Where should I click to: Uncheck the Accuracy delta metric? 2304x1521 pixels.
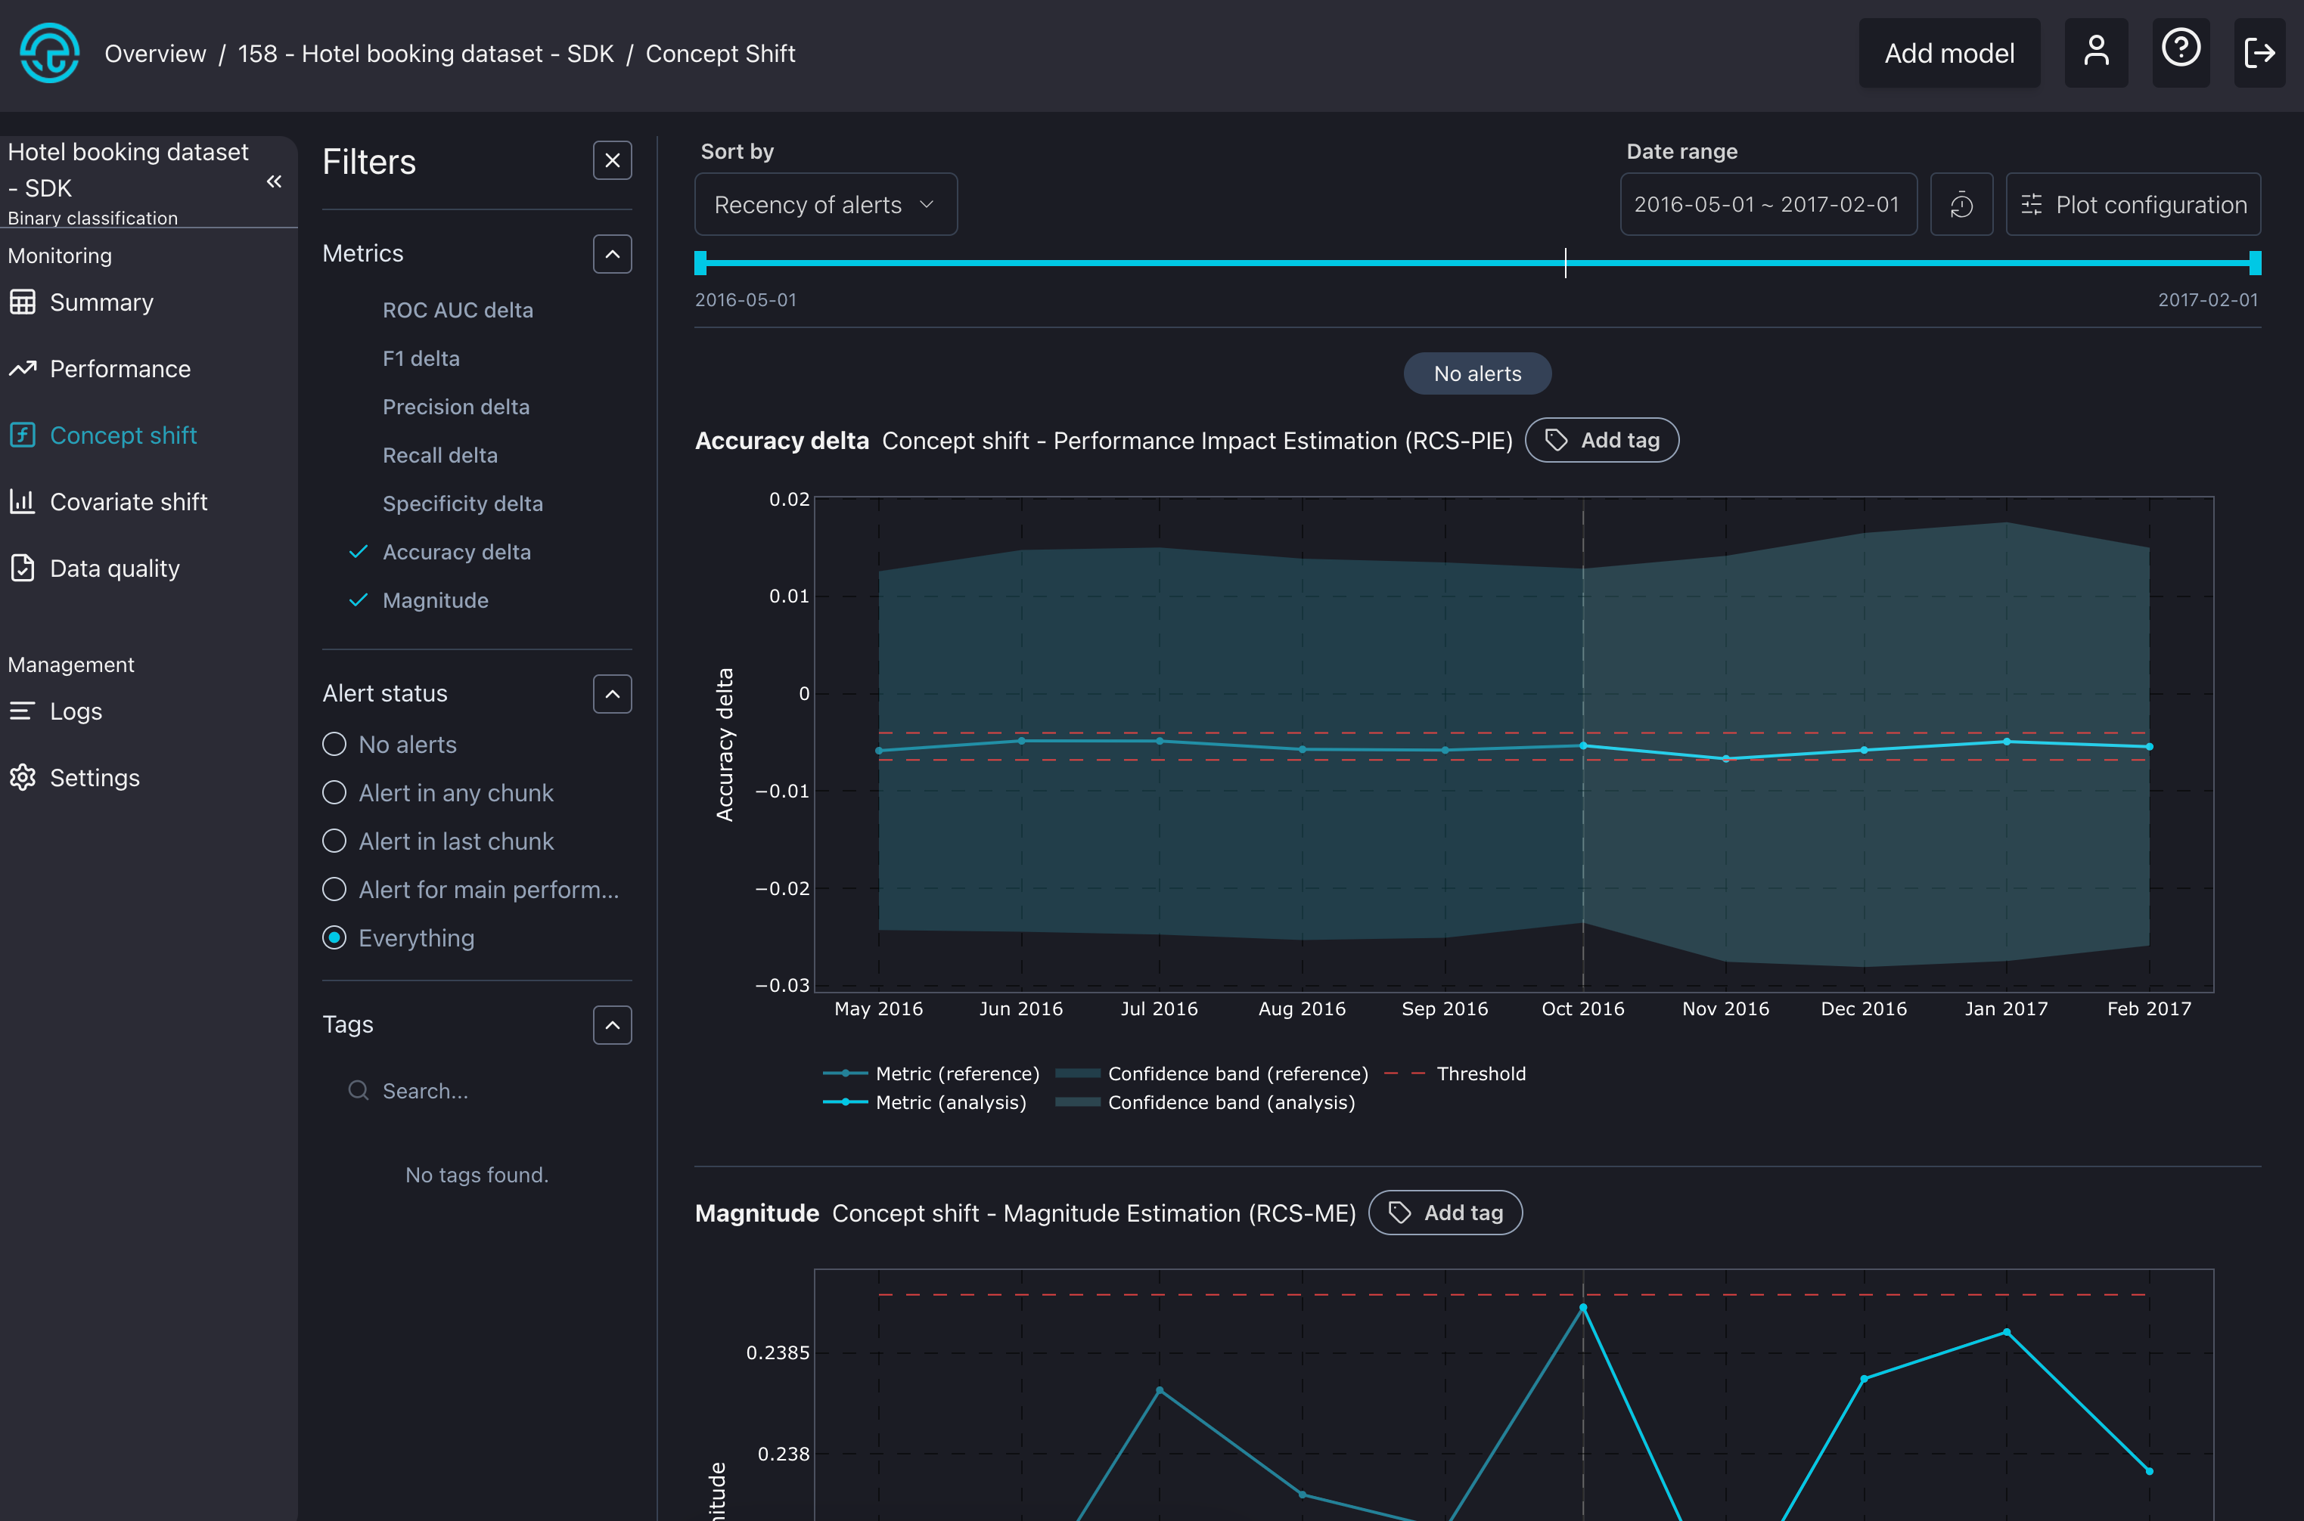(456, 552)
